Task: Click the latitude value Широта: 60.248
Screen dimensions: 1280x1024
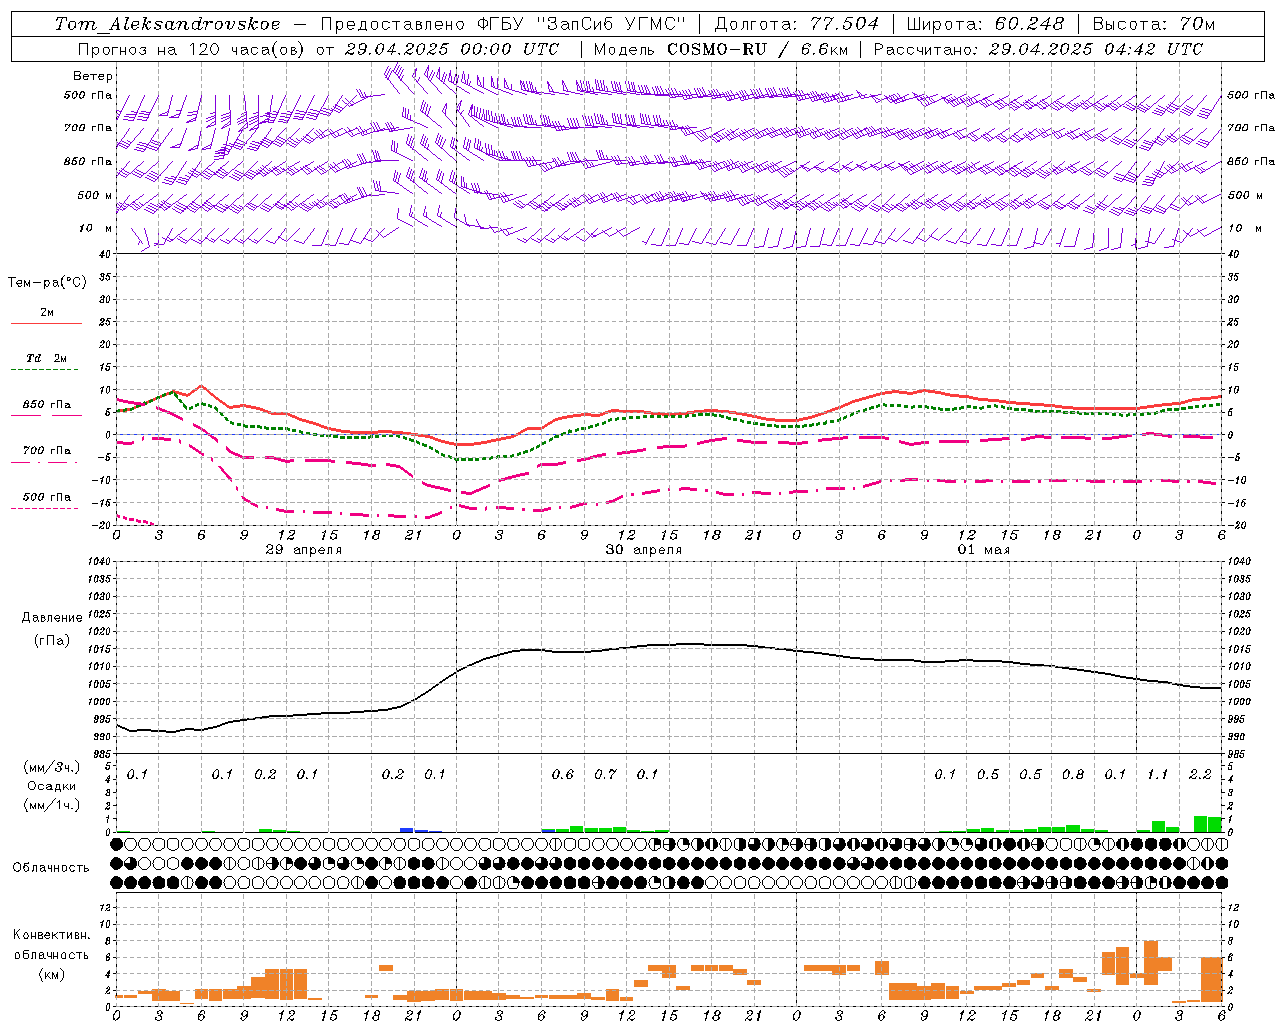Action: click(986, 24)
